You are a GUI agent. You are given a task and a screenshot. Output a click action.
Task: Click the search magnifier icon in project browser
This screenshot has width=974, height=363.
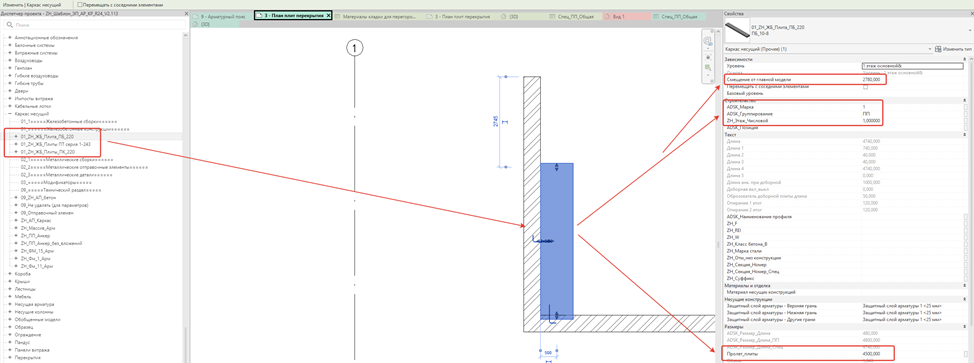click(8, 25)
